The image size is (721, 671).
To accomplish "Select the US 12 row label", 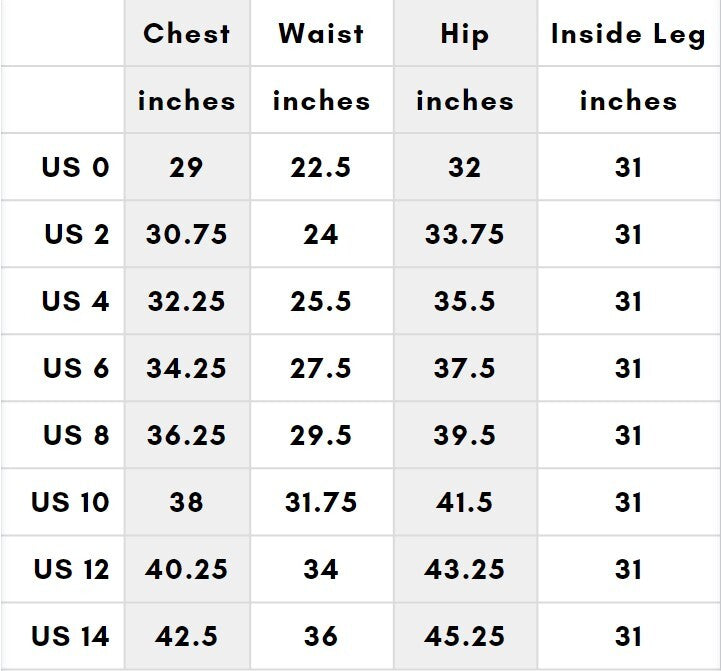I will tap(71, 569).
